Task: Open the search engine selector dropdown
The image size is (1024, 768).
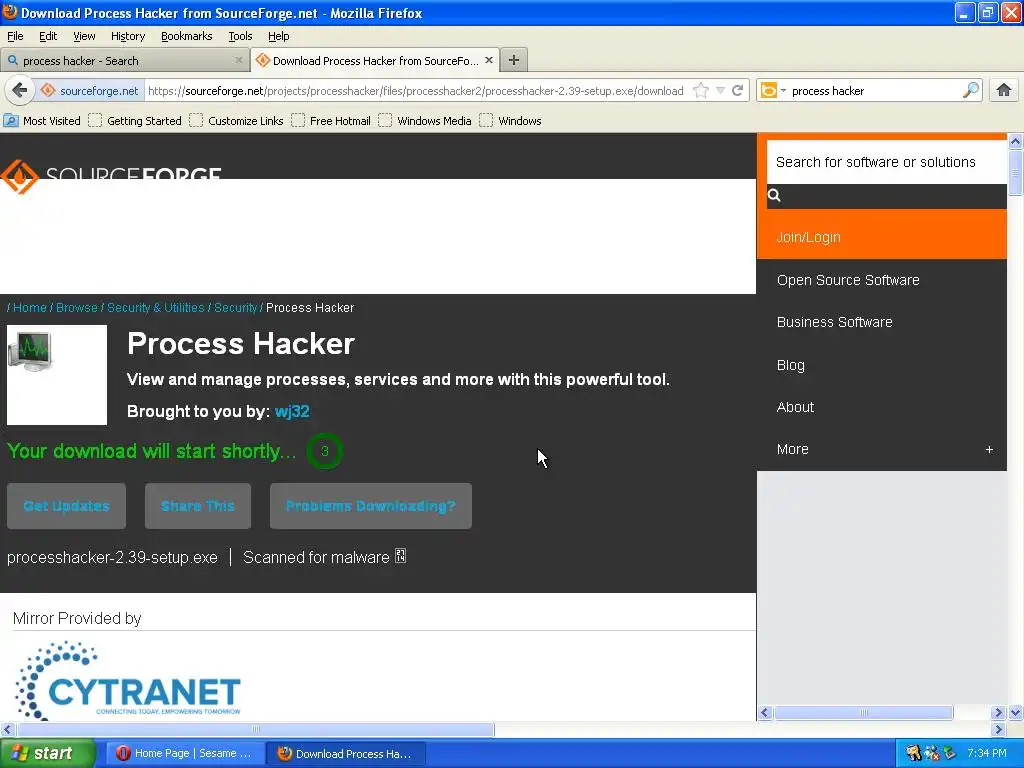Action: coord(773,90)
